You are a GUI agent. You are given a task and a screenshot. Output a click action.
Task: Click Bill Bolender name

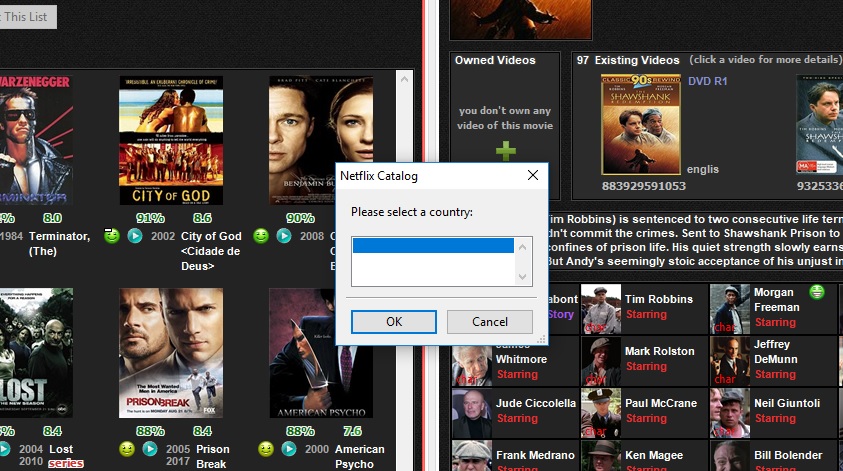(788, 455)
